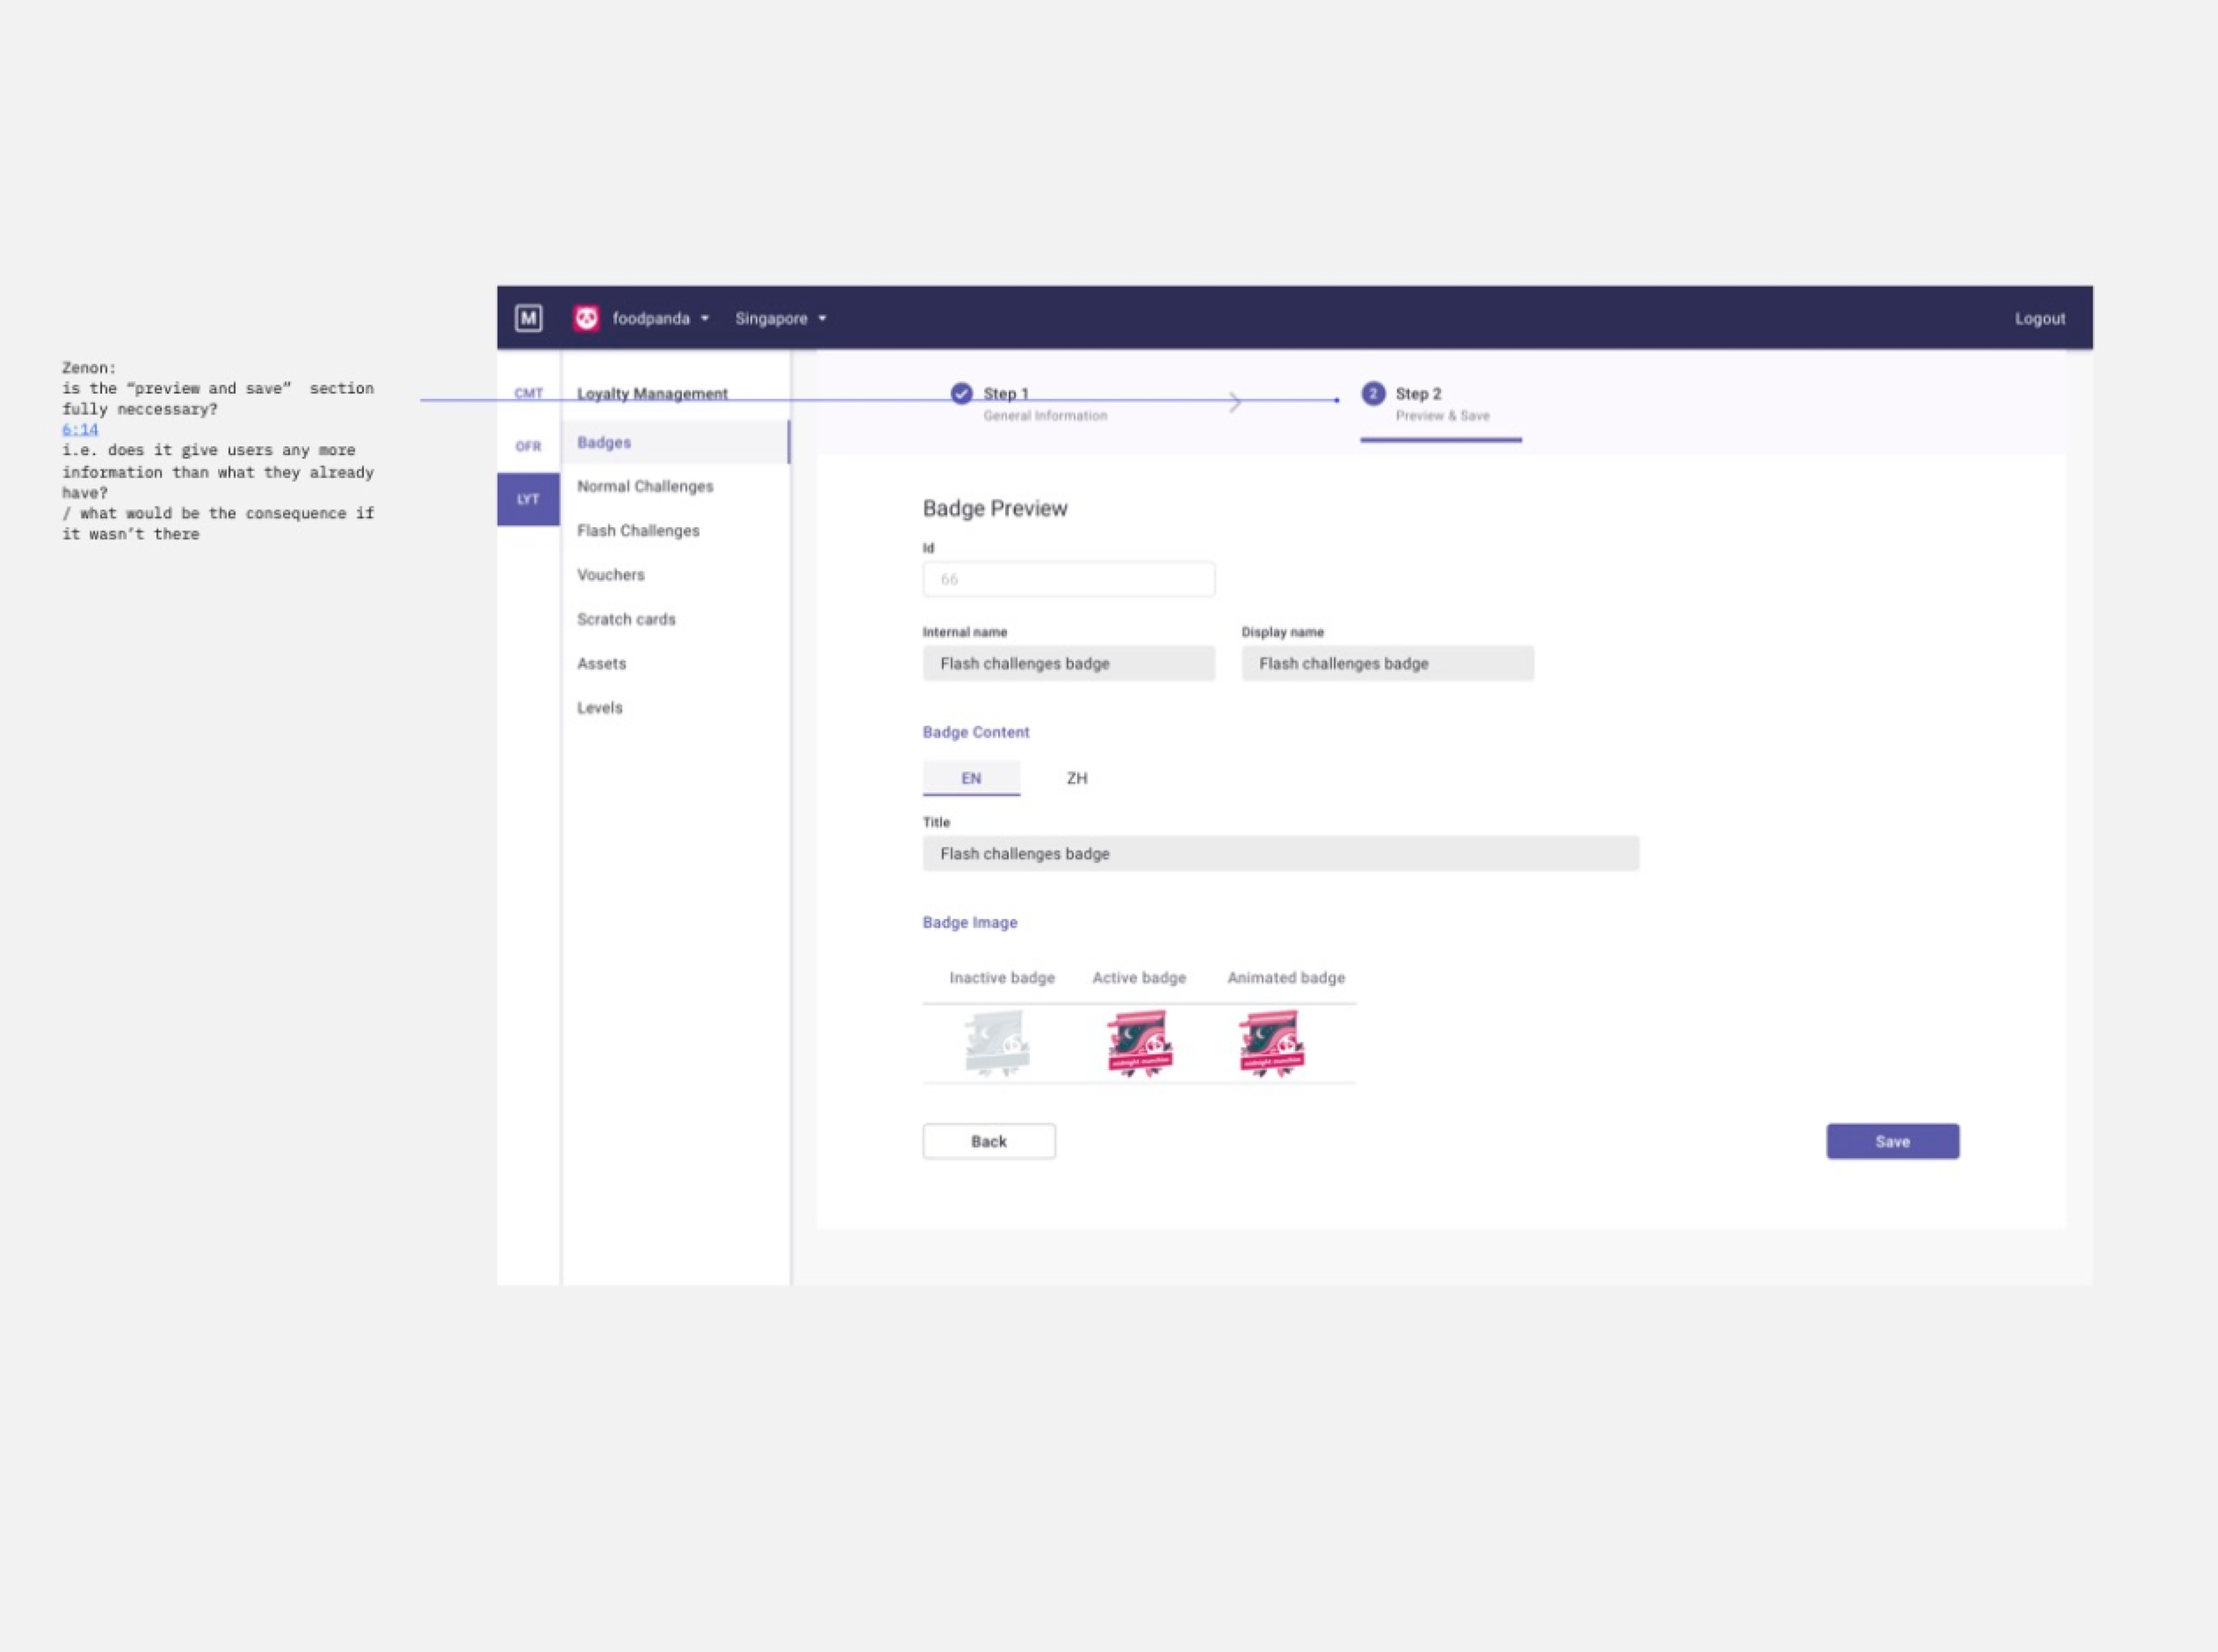
Task: Click the Step 2 number circle icon
Action: [x=1373, y=393]
